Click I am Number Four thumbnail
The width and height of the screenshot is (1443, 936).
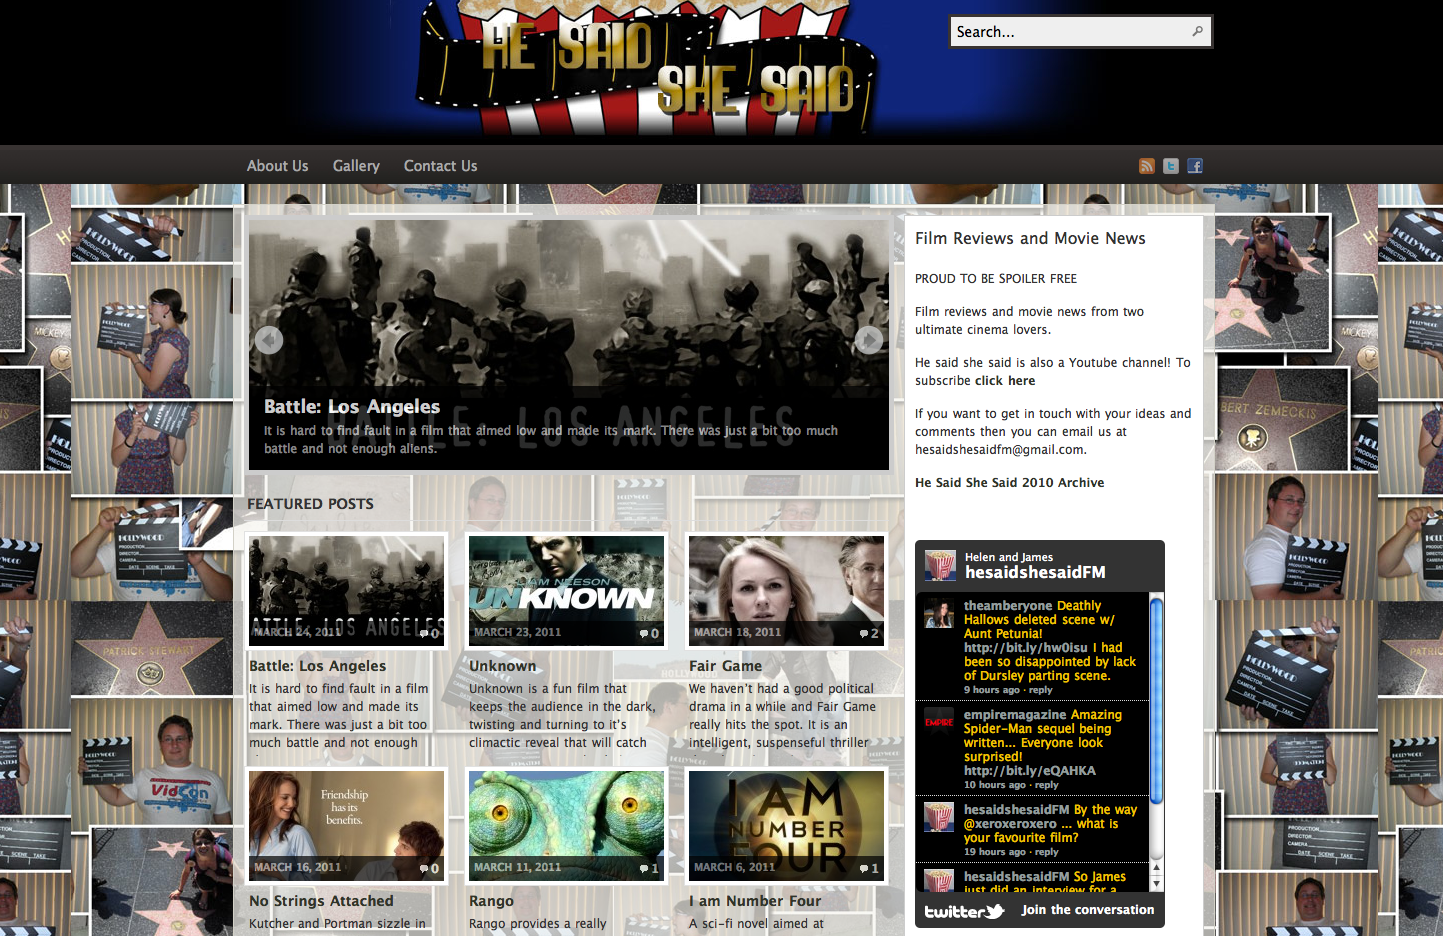[786, 825]
